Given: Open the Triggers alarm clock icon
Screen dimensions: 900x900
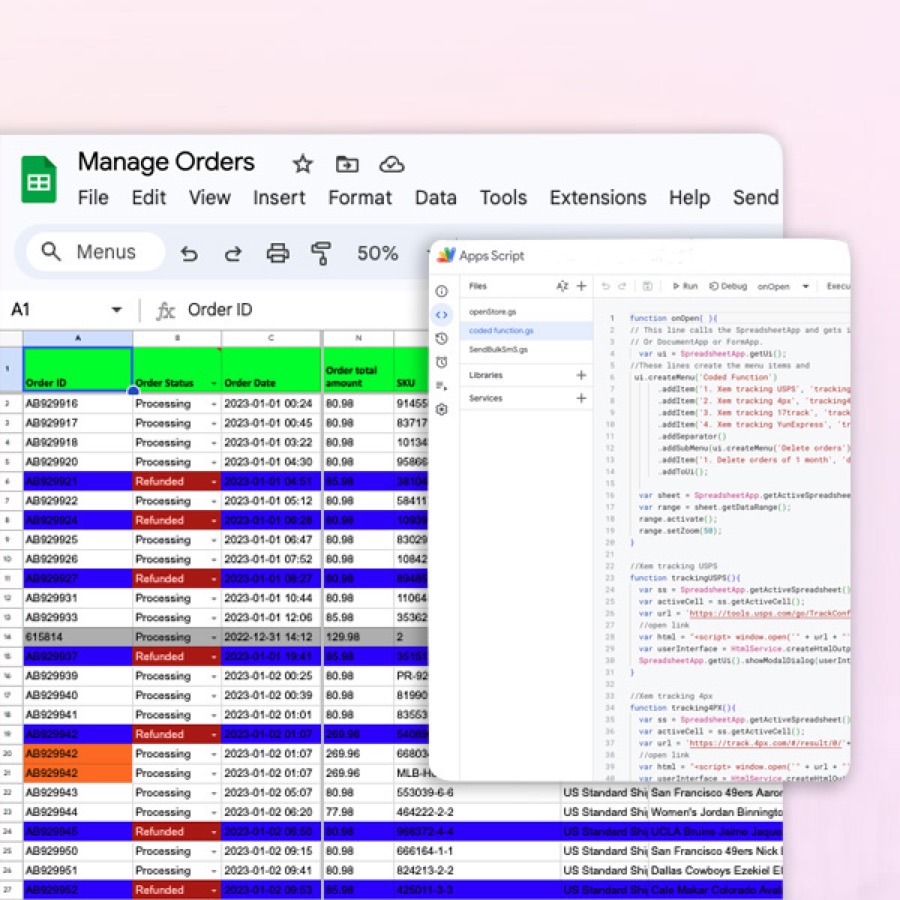Looking at the screenshot, I should point(441,362).
